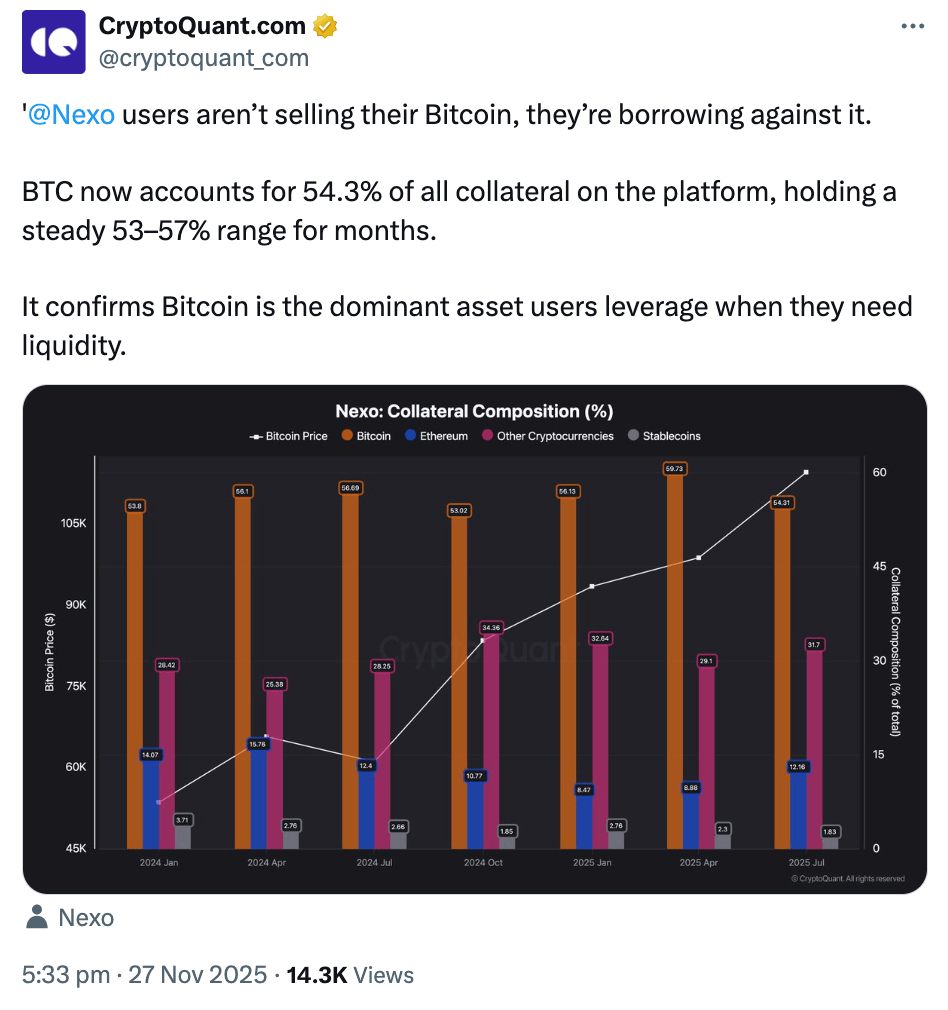Image resolution: width=948 pixels, height=1010 pixels.
Task: Click the CryptoQuant.com display name
Action: [x=203, y=26]
